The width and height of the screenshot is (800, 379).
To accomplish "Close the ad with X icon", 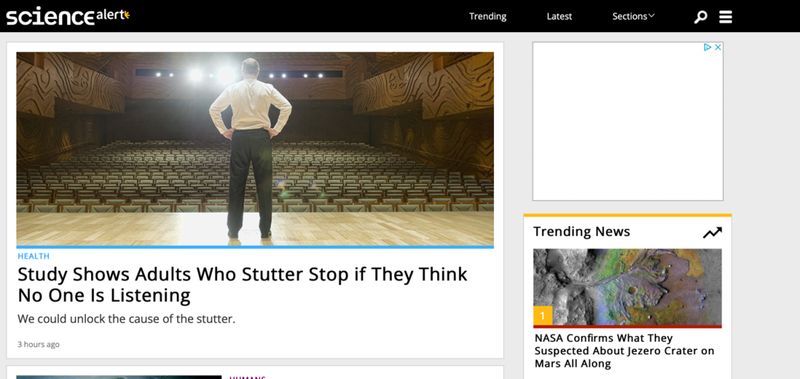I will click(x=717, y=47).
